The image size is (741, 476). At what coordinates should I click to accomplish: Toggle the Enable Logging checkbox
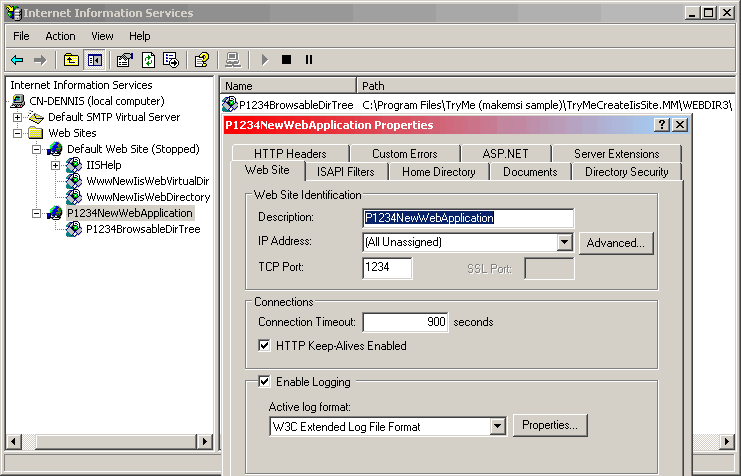coord(265,381)
